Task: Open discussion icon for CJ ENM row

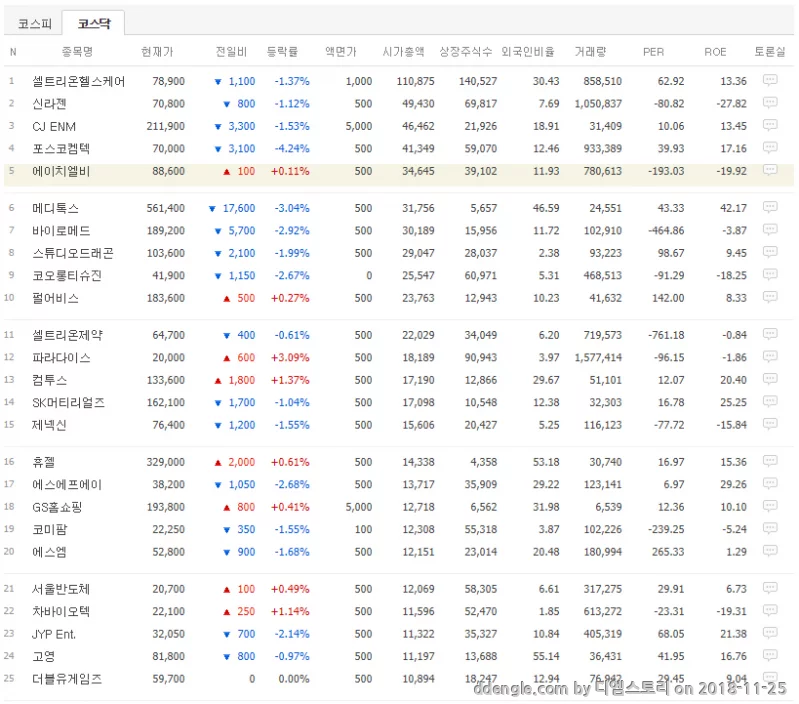Action: click(x=770, y=125)
